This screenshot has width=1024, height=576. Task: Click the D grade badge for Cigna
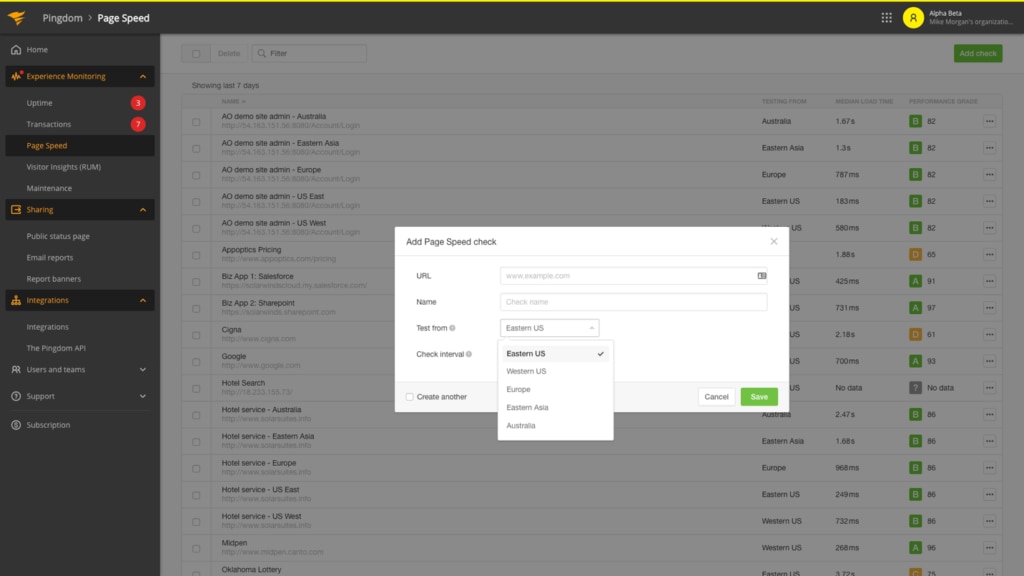tap(915, 334)
